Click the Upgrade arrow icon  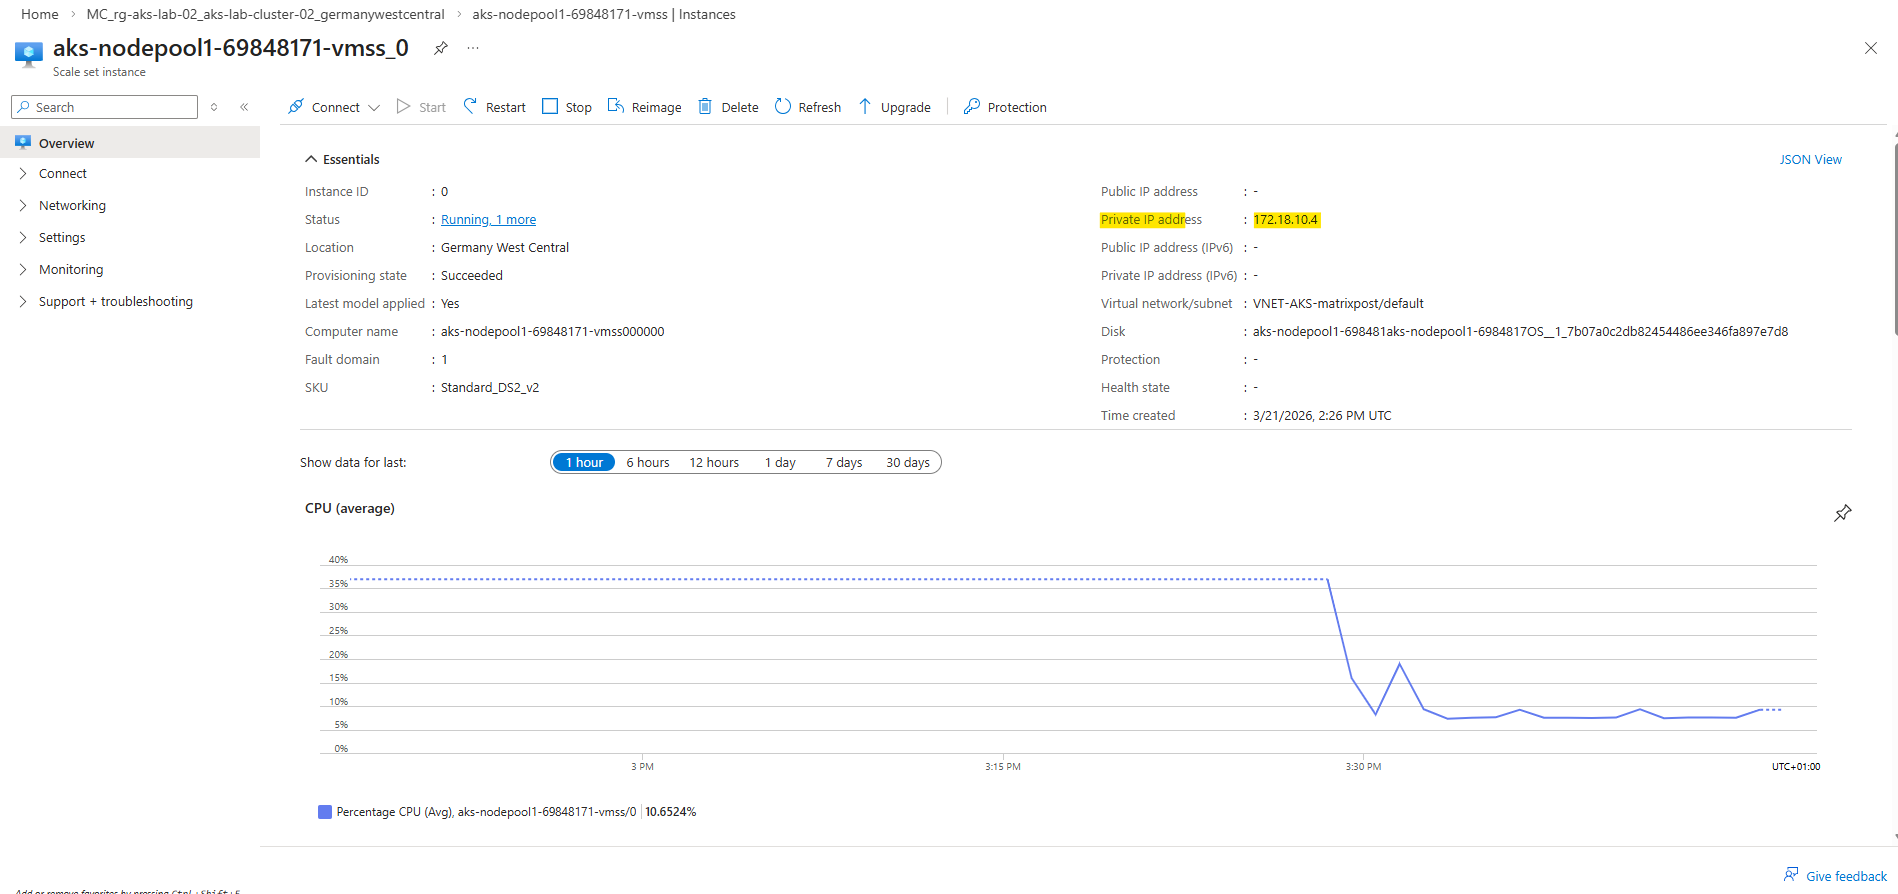[x=865, y=107]
